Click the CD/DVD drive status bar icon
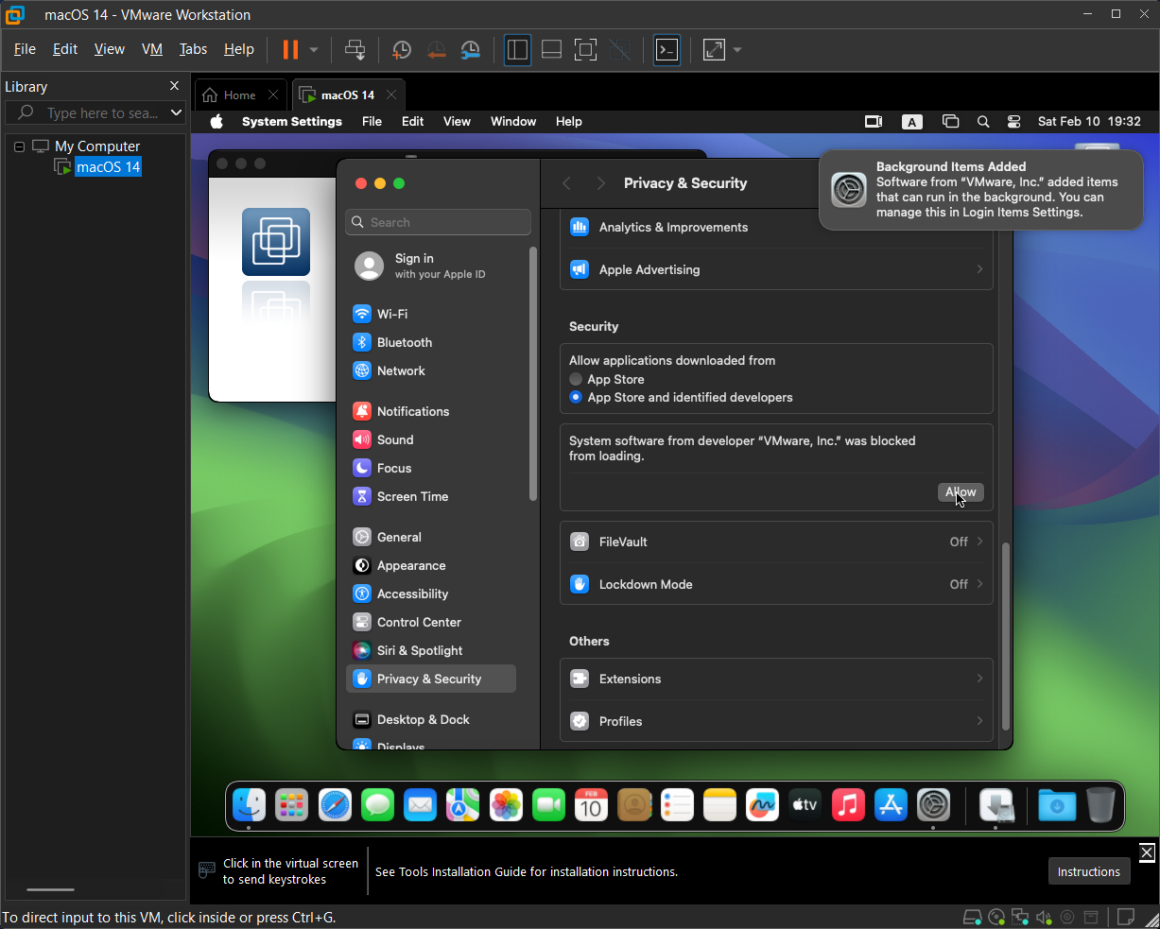Screen dimensions: 1160x929 997,917
